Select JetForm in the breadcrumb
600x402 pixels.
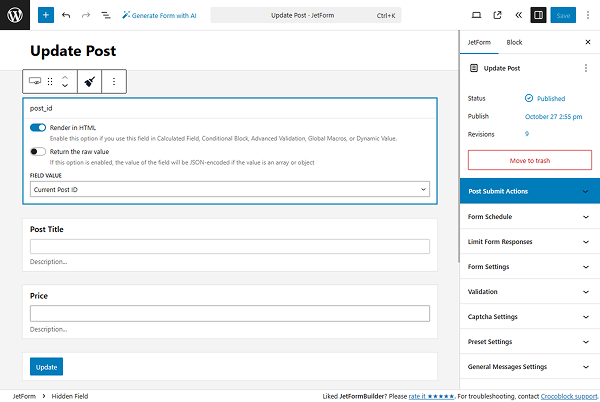coord(24,396)
